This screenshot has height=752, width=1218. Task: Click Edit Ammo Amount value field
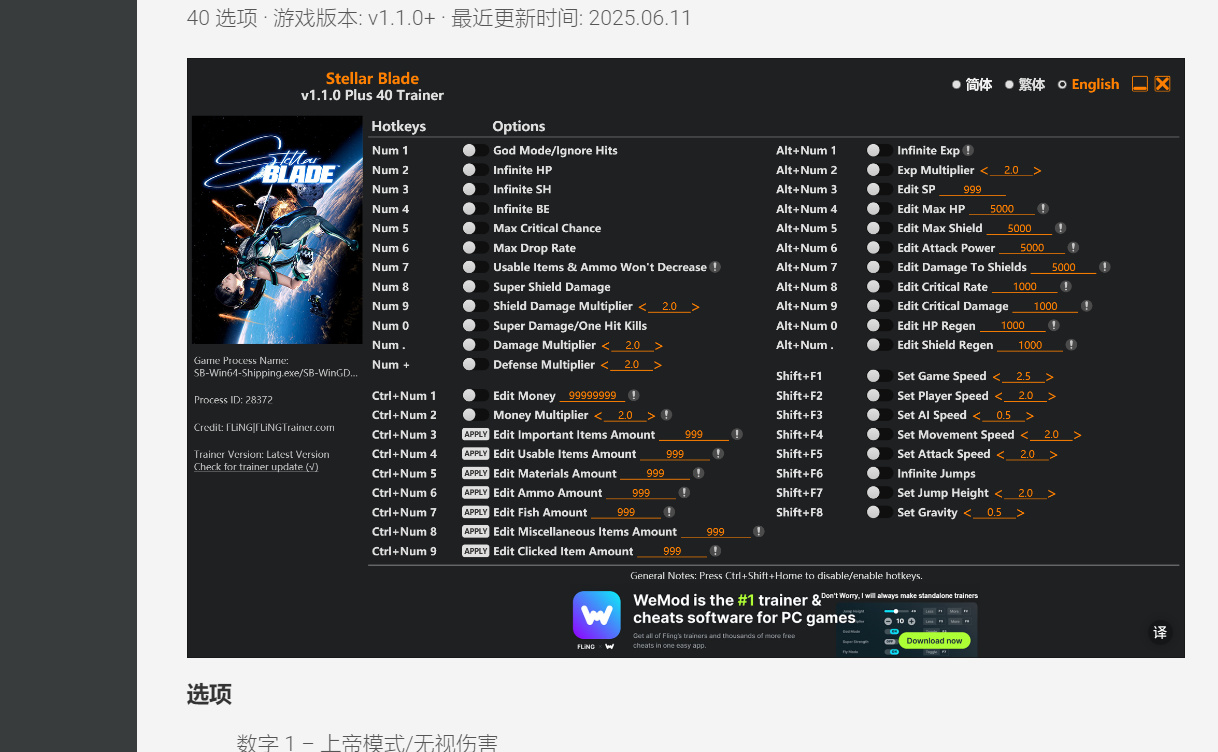[x=641, y=493]
